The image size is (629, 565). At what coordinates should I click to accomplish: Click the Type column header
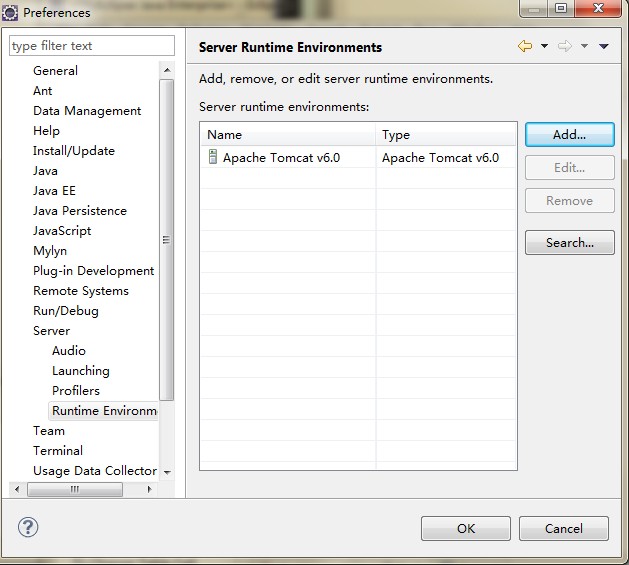(446, 135)
